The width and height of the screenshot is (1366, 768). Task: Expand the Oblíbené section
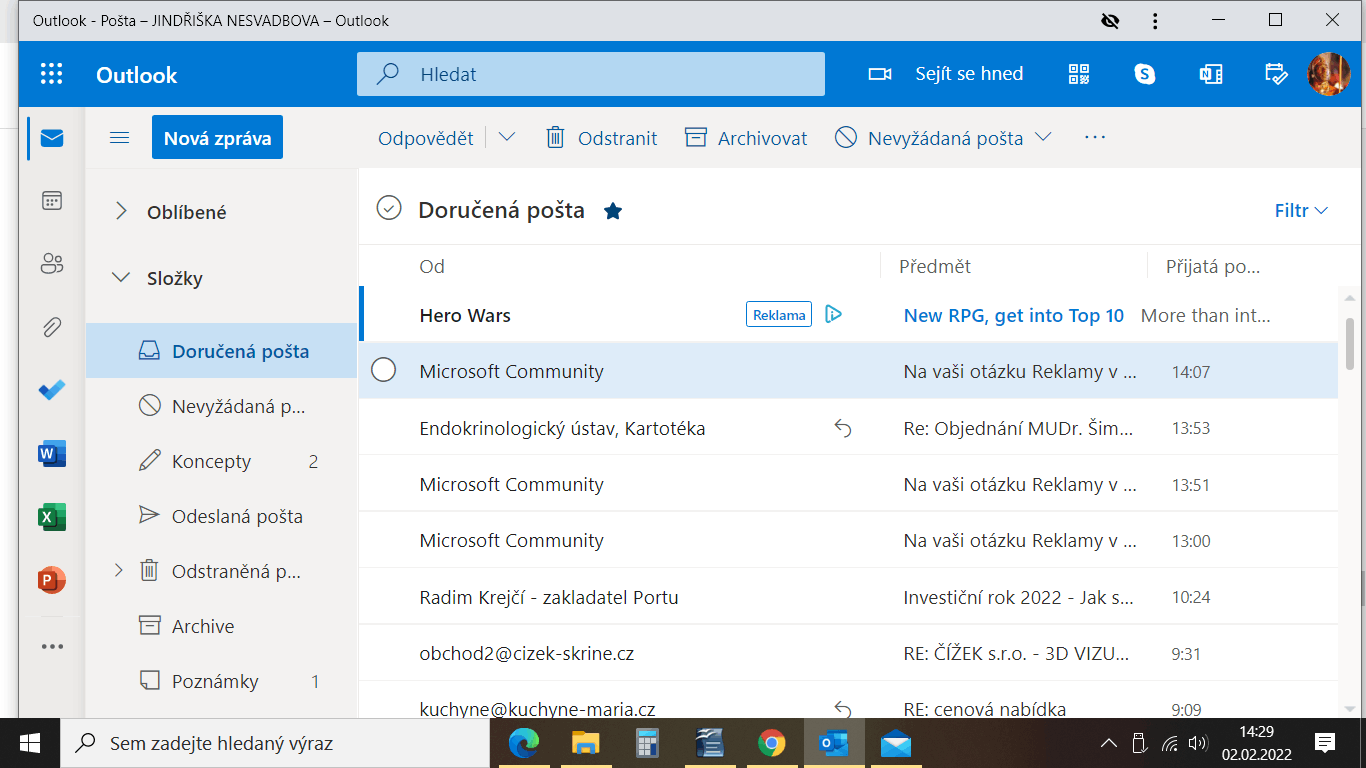pos(121,211)
